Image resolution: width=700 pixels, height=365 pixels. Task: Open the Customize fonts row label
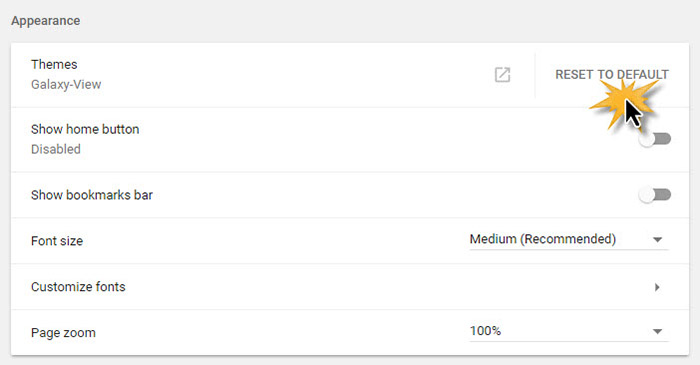(78, 286)
